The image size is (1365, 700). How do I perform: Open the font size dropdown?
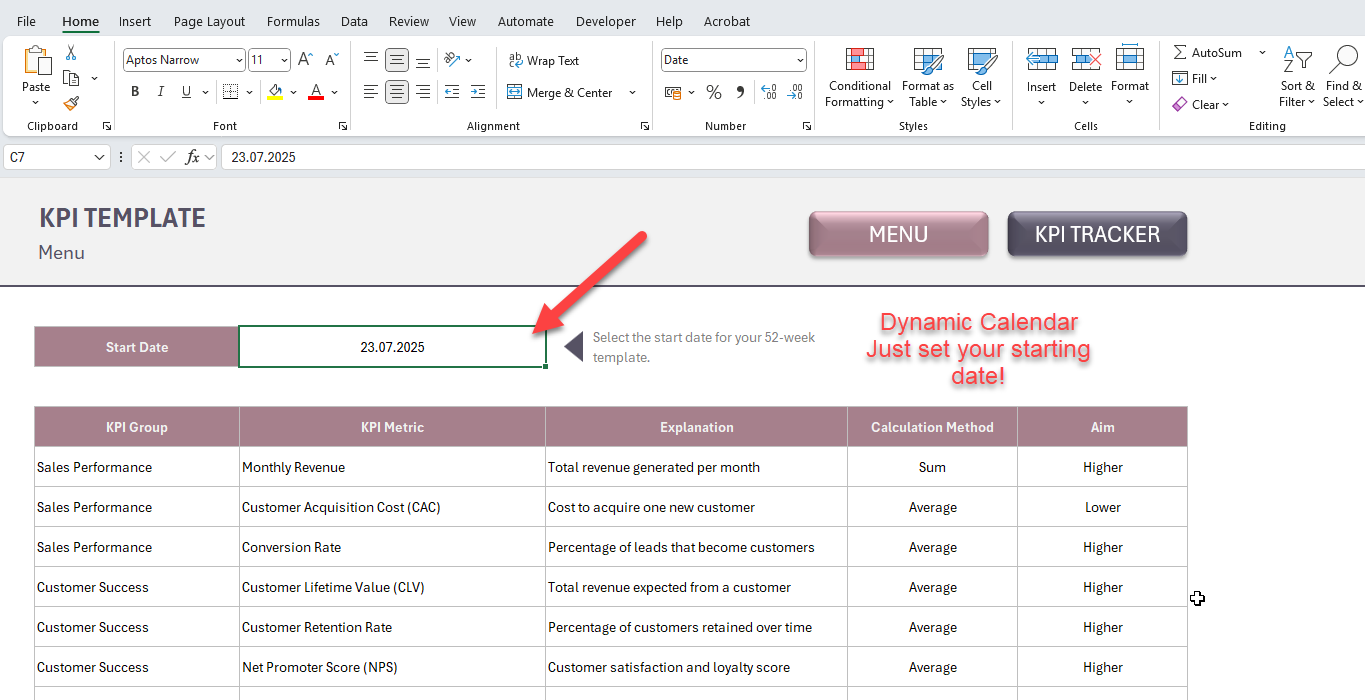(284, 60)
